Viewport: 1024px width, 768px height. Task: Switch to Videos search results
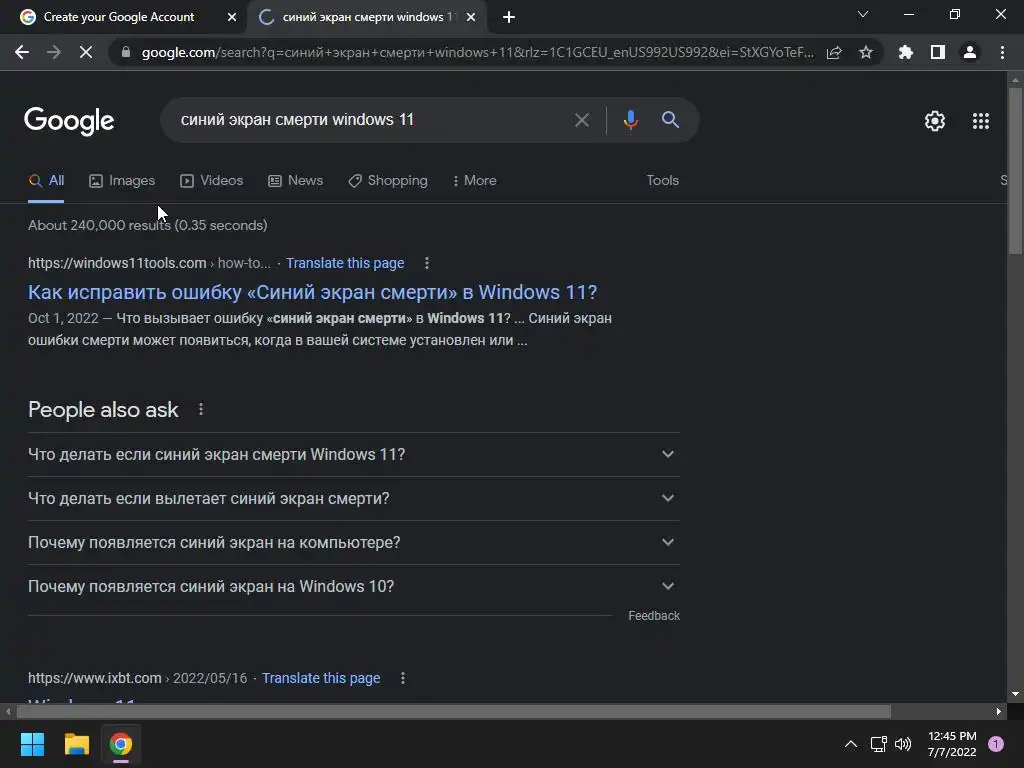coord(212,181)
